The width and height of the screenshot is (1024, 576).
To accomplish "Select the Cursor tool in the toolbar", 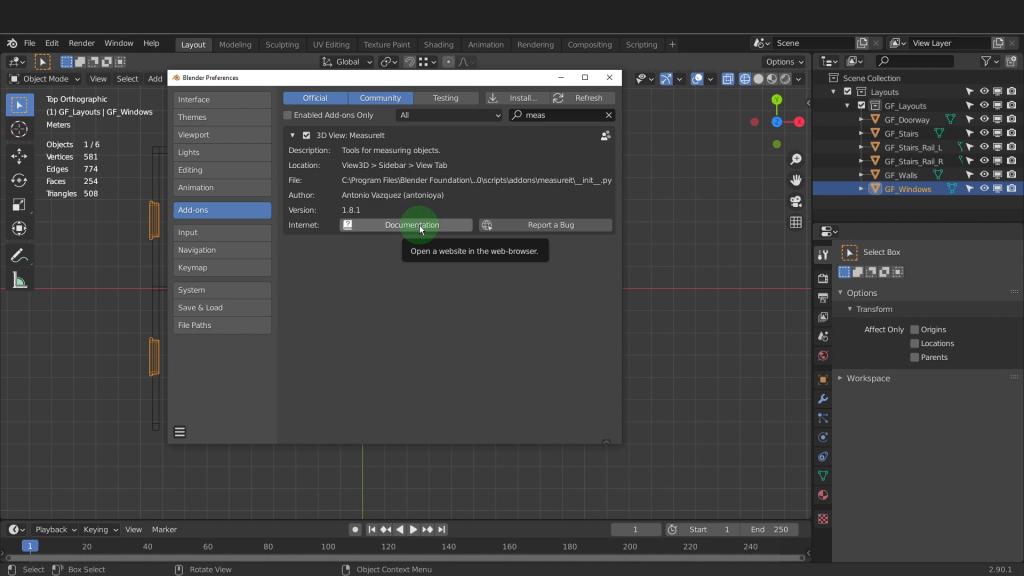I will point(19,130).
